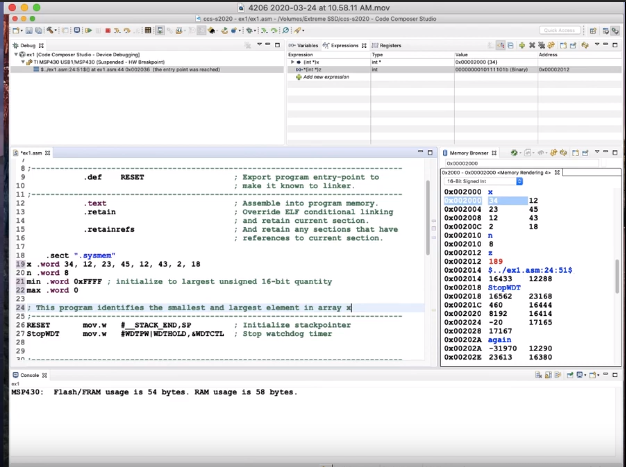
Task: Click the Memory Browser vertical scrollbar
Action: click(x=617, y=275)
